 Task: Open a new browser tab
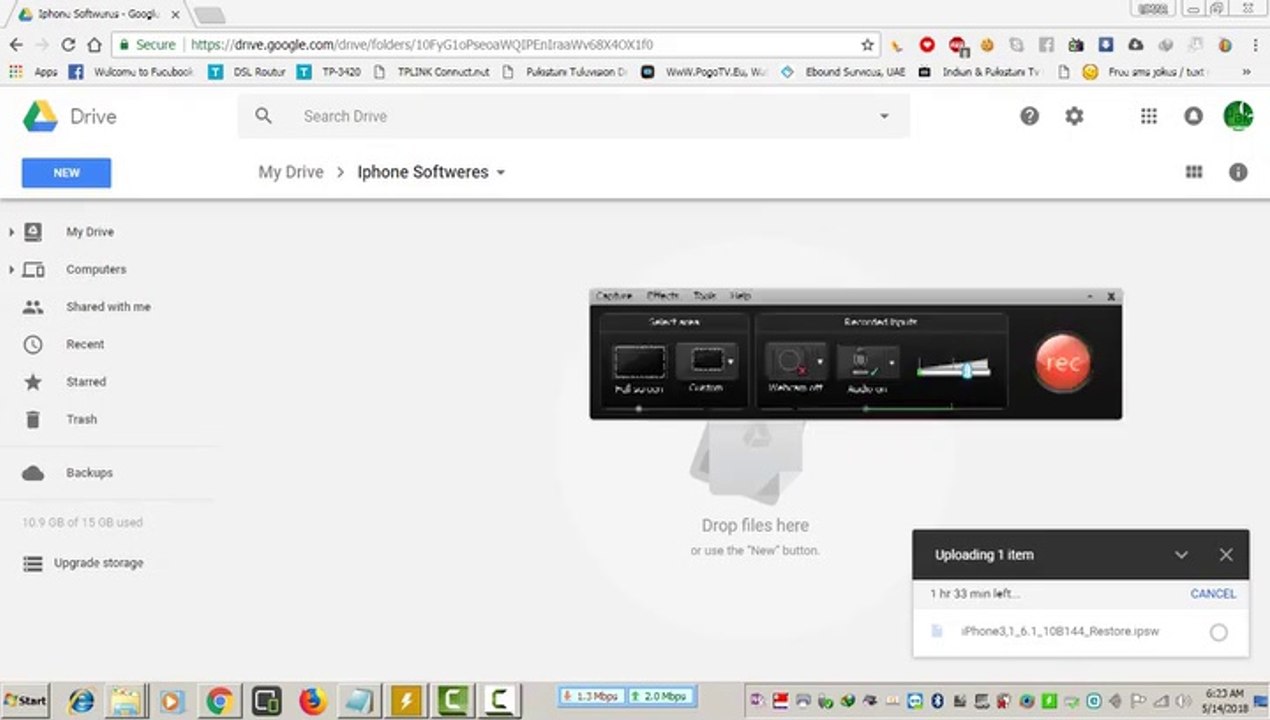tap(209, 15)
